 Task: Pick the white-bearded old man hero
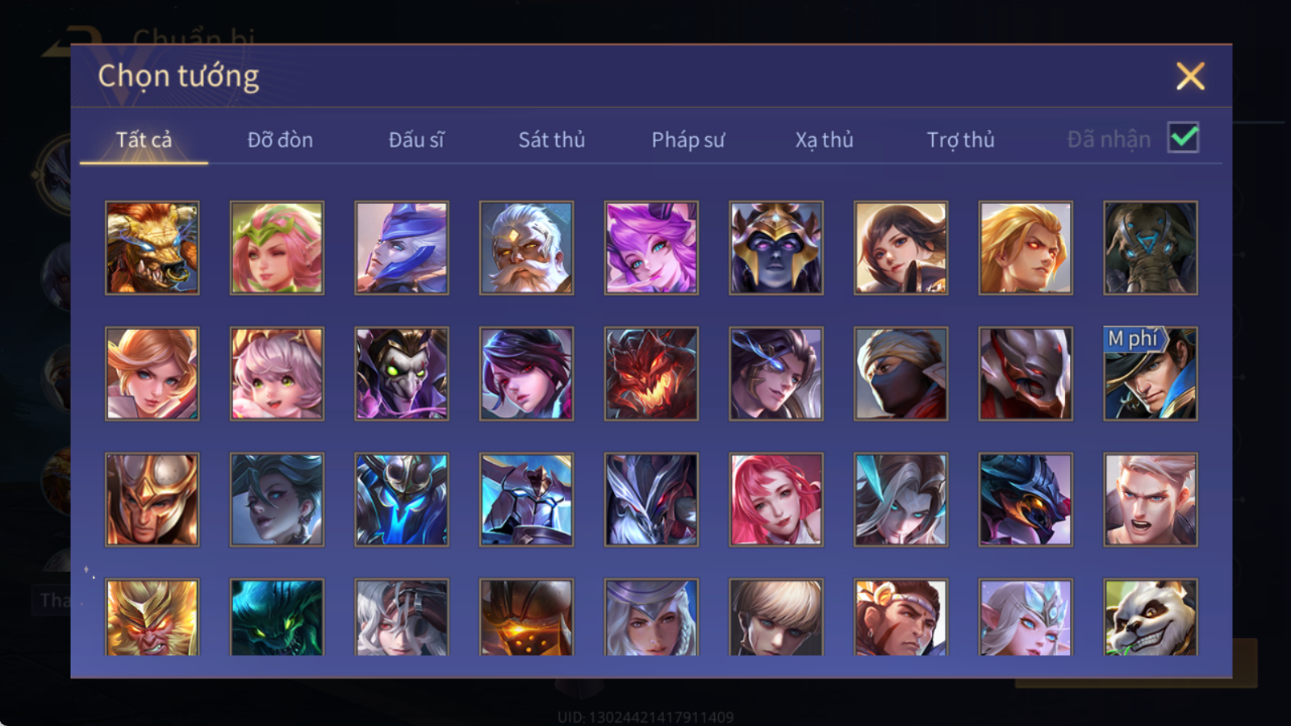(x=526, y=248)
